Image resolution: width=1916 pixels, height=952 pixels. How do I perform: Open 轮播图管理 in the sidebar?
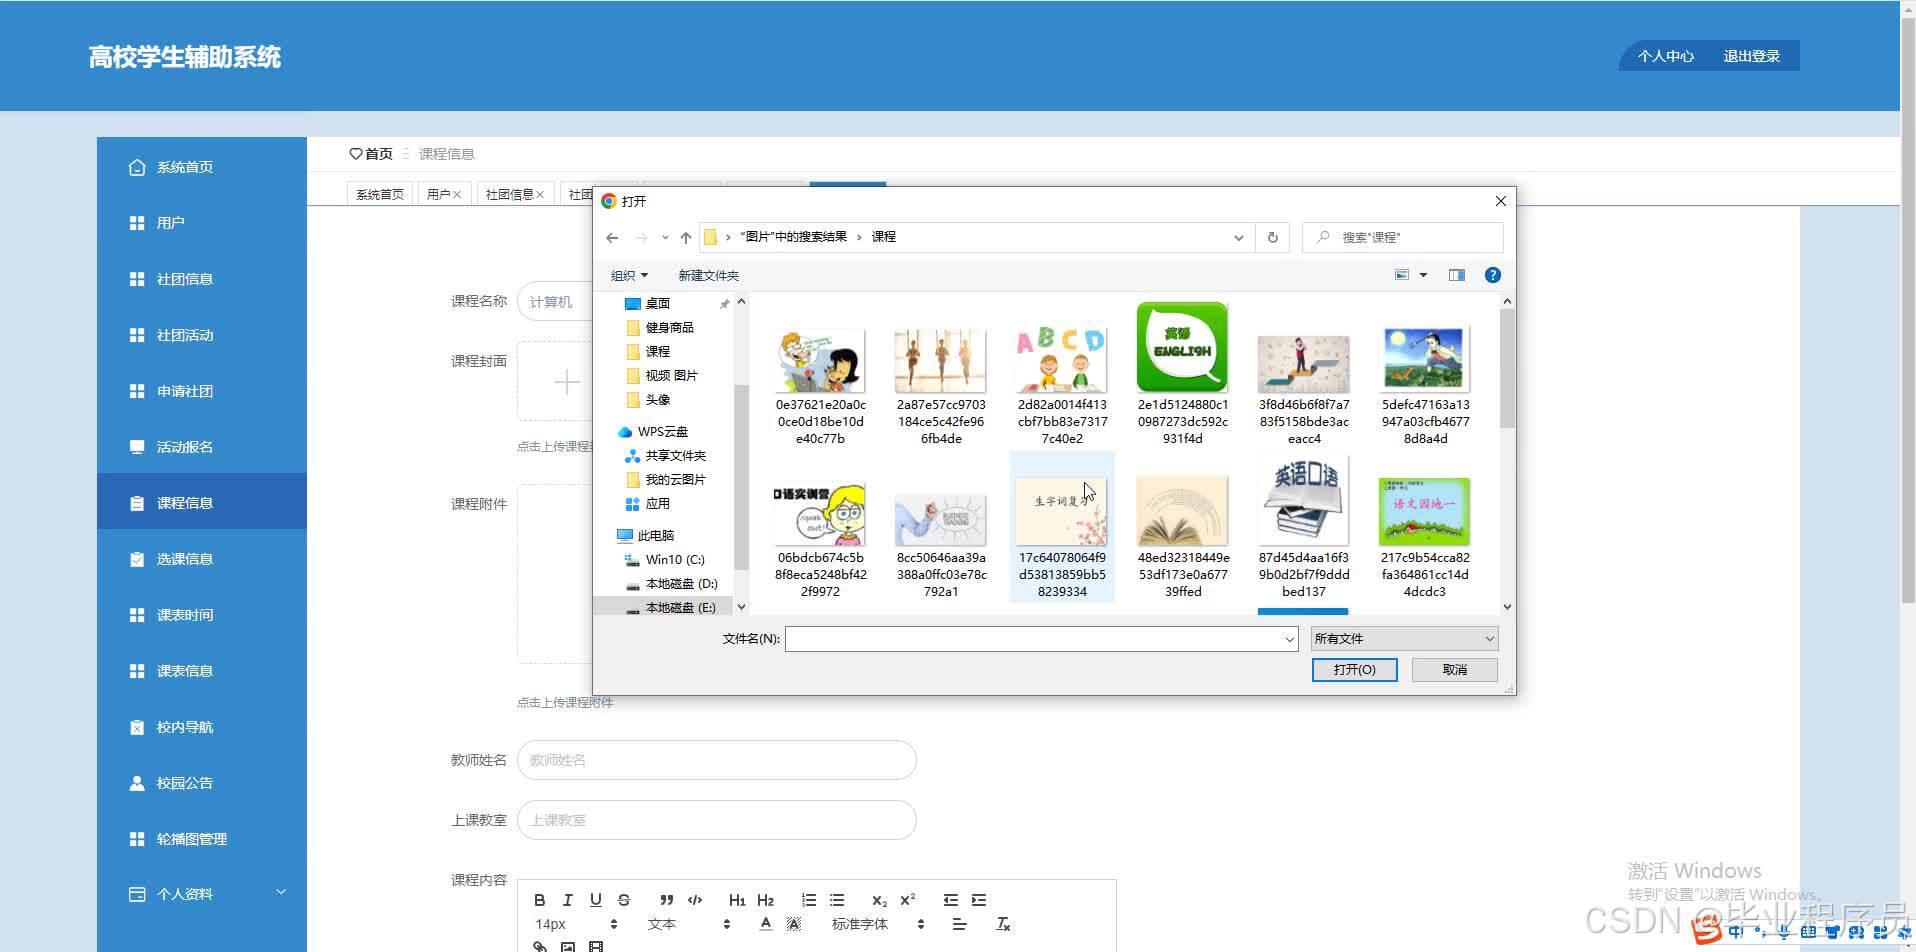(202, 839)
